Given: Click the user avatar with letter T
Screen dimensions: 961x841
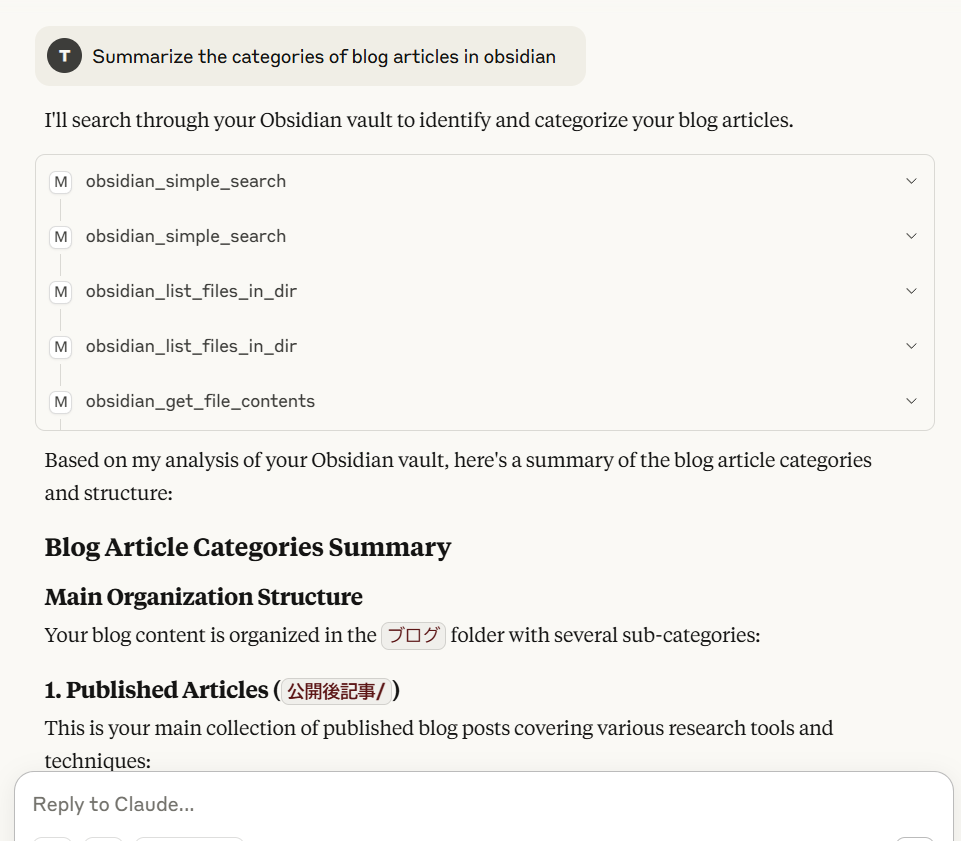Looking at the screenshot, I should [64, 56].
